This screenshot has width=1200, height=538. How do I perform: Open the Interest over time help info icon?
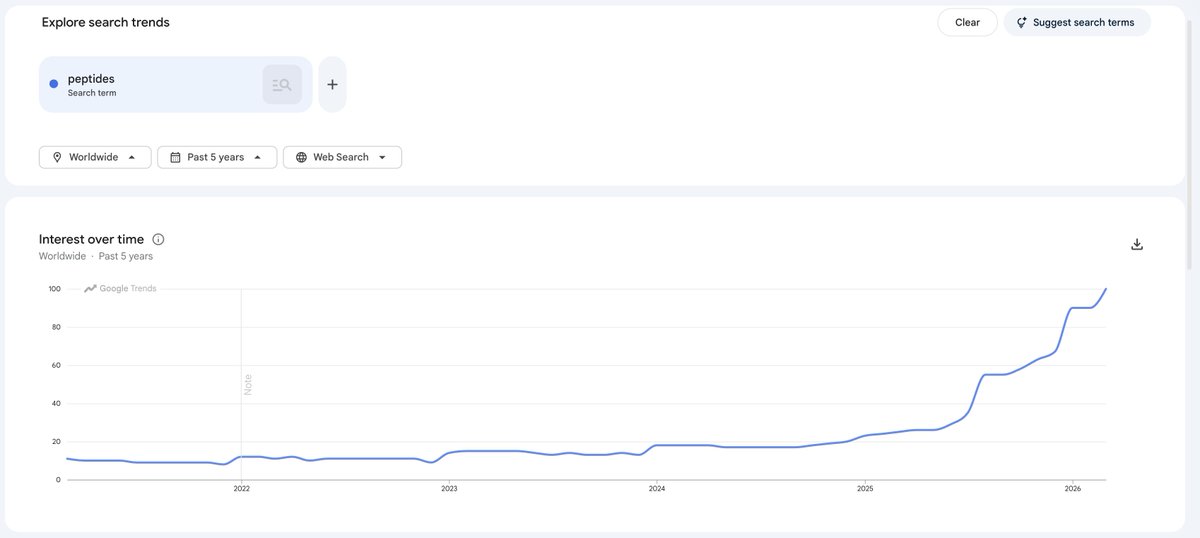pyautogui.click(x=158, y=239)
